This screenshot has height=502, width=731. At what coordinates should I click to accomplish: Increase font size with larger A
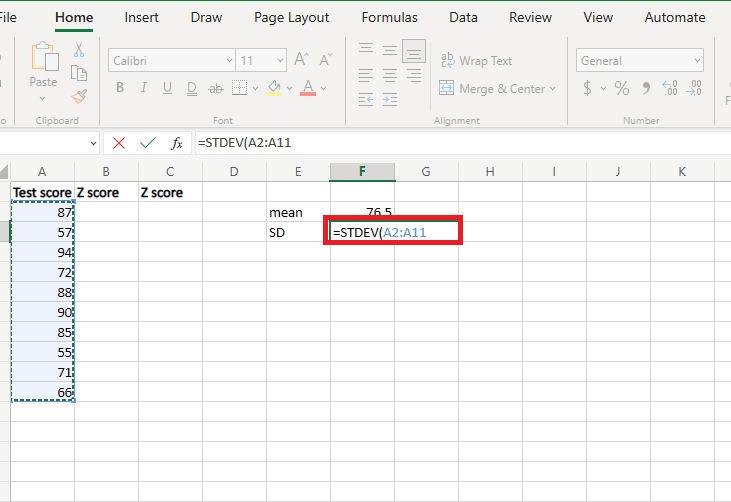click(301, 59)
